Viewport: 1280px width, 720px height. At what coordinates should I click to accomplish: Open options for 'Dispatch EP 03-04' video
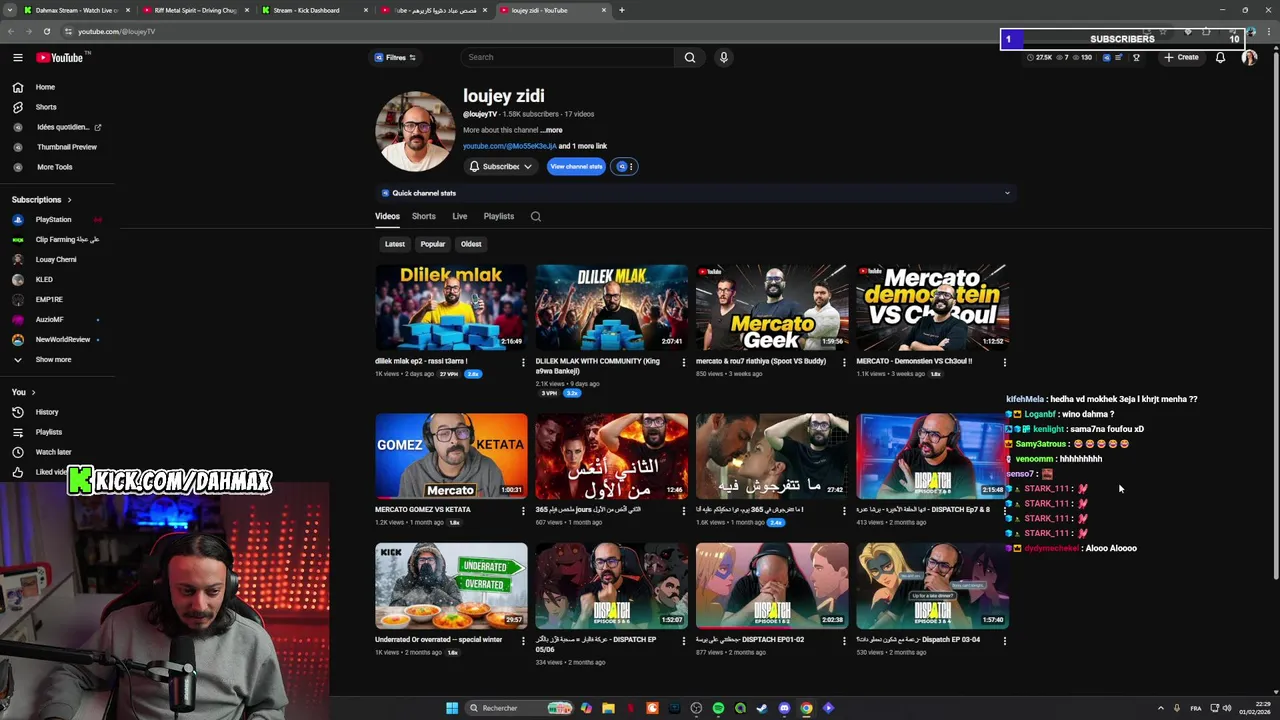tap(1004, 640)
